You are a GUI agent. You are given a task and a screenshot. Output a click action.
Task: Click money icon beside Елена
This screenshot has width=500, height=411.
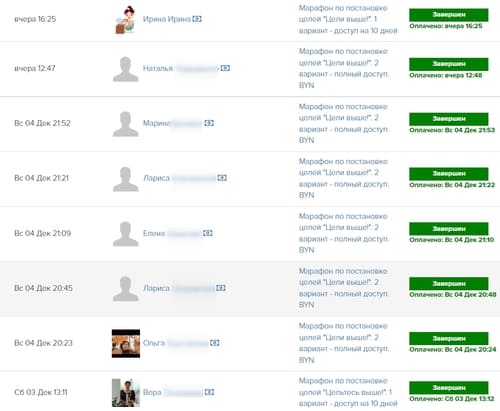point(208,233)
